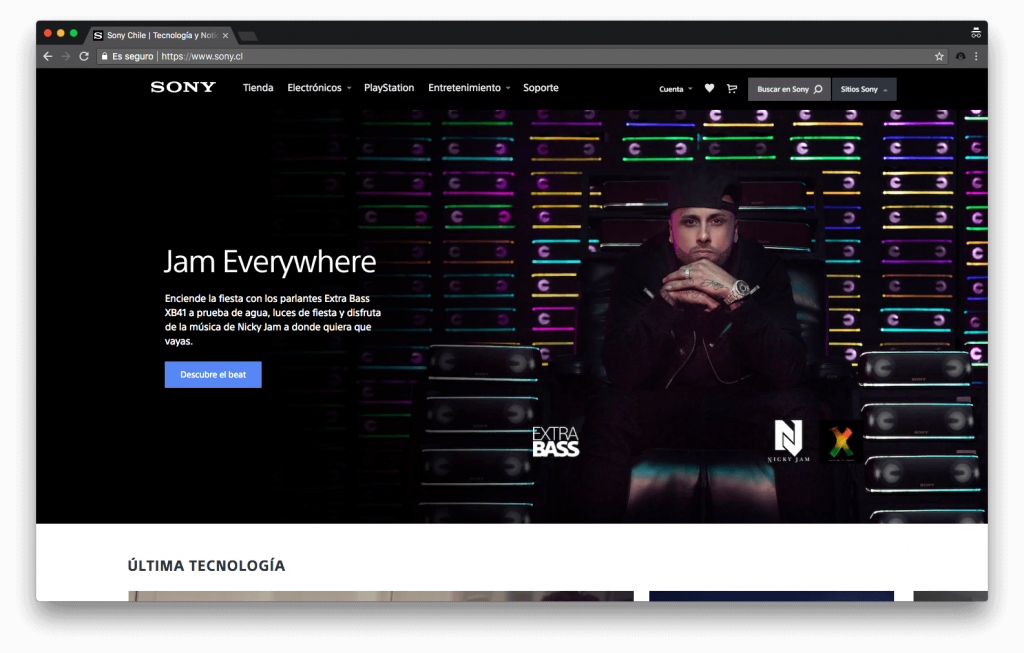
Task: Expand the Electrónicos dropdown menu
Action: [319, 88]
